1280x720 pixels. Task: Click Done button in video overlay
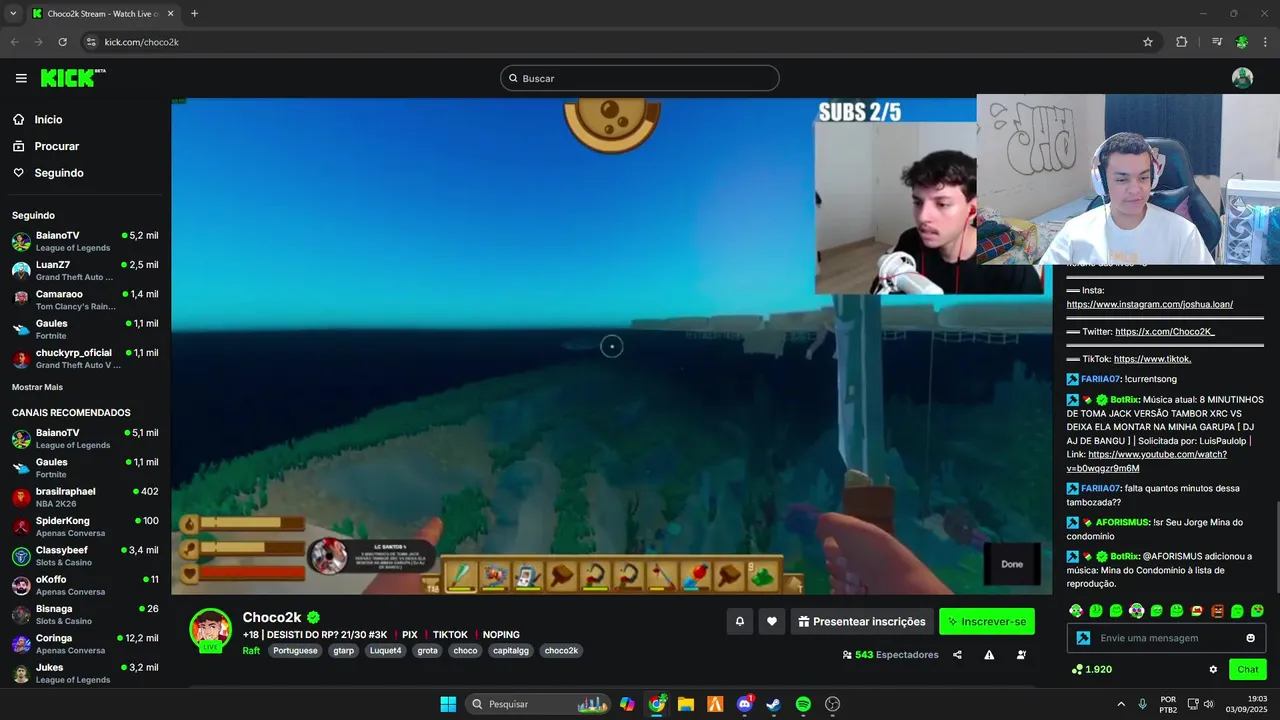(1012, 564)
